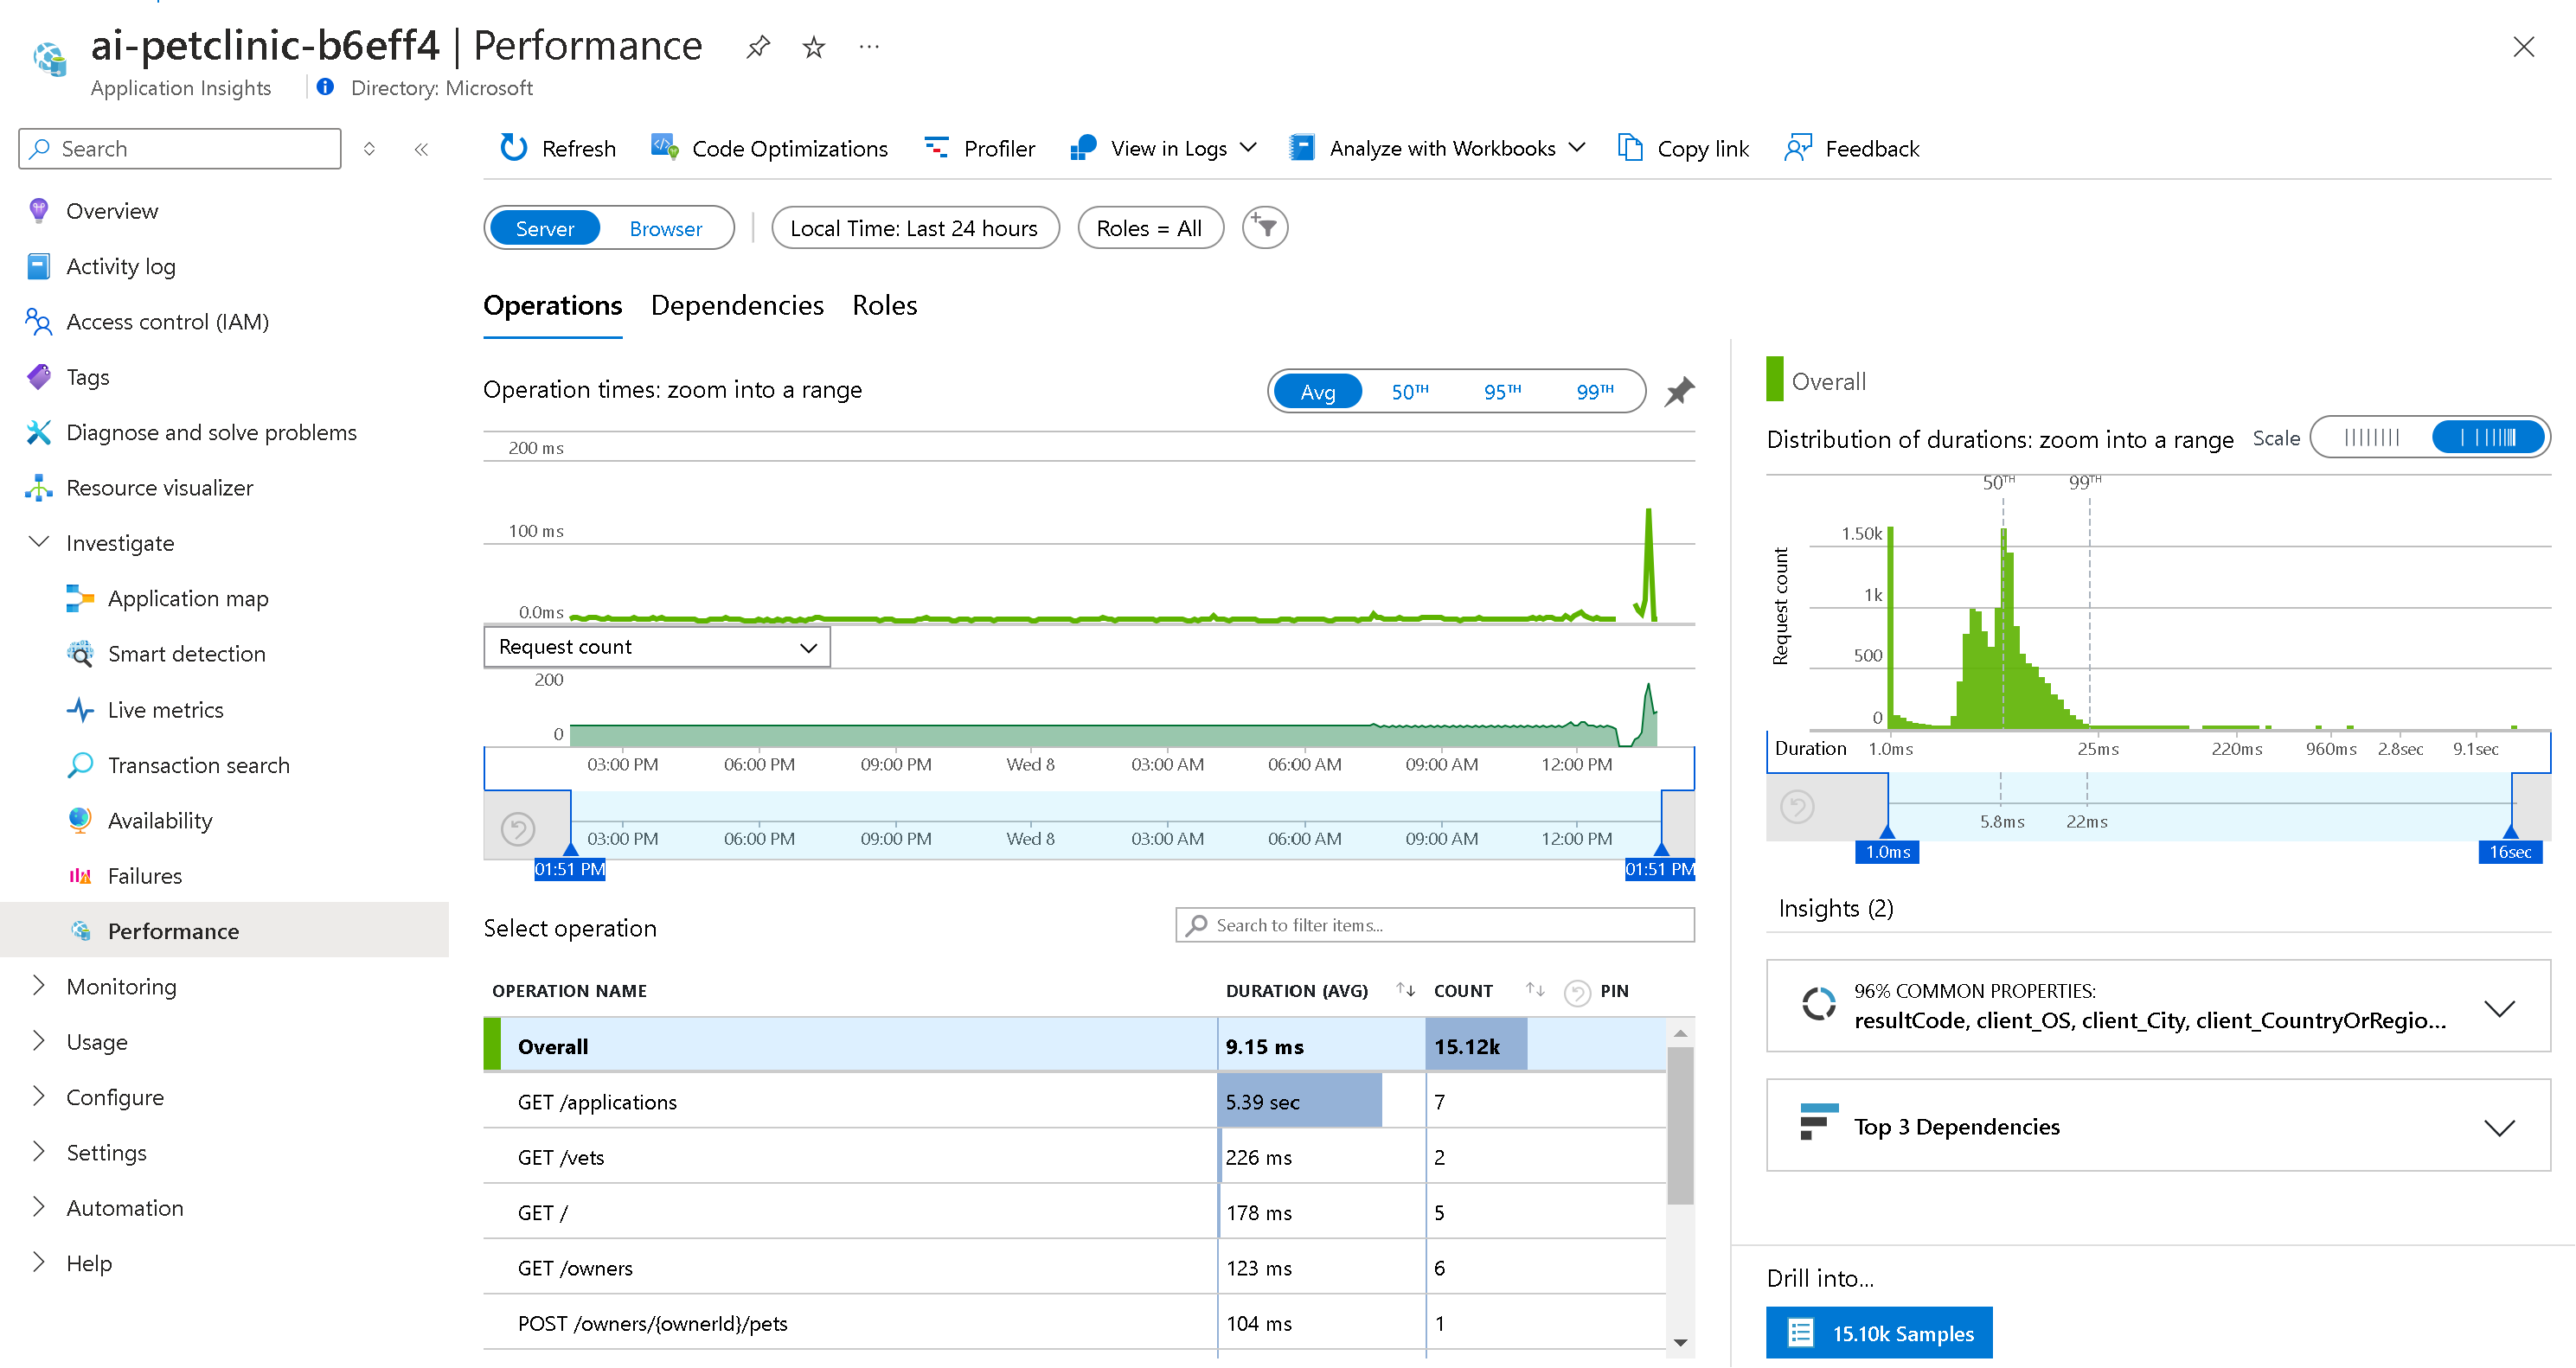Select the Avg aggregation
The width and height of the screenshot is (2576, 1368).
[1318, 392]
